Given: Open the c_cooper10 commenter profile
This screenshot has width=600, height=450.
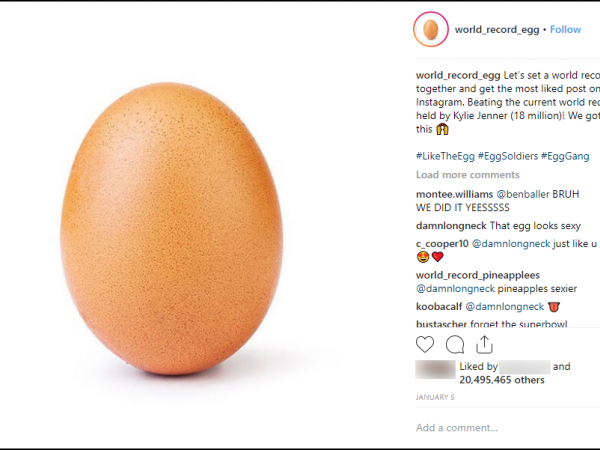Looking at the screenshot, I should tap(443, 243).
